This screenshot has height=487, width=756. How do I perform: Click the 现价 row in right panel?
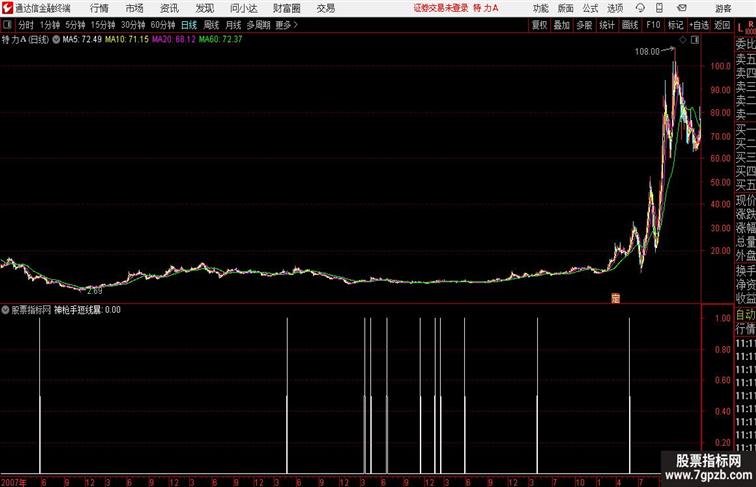[x=745, y=200]
